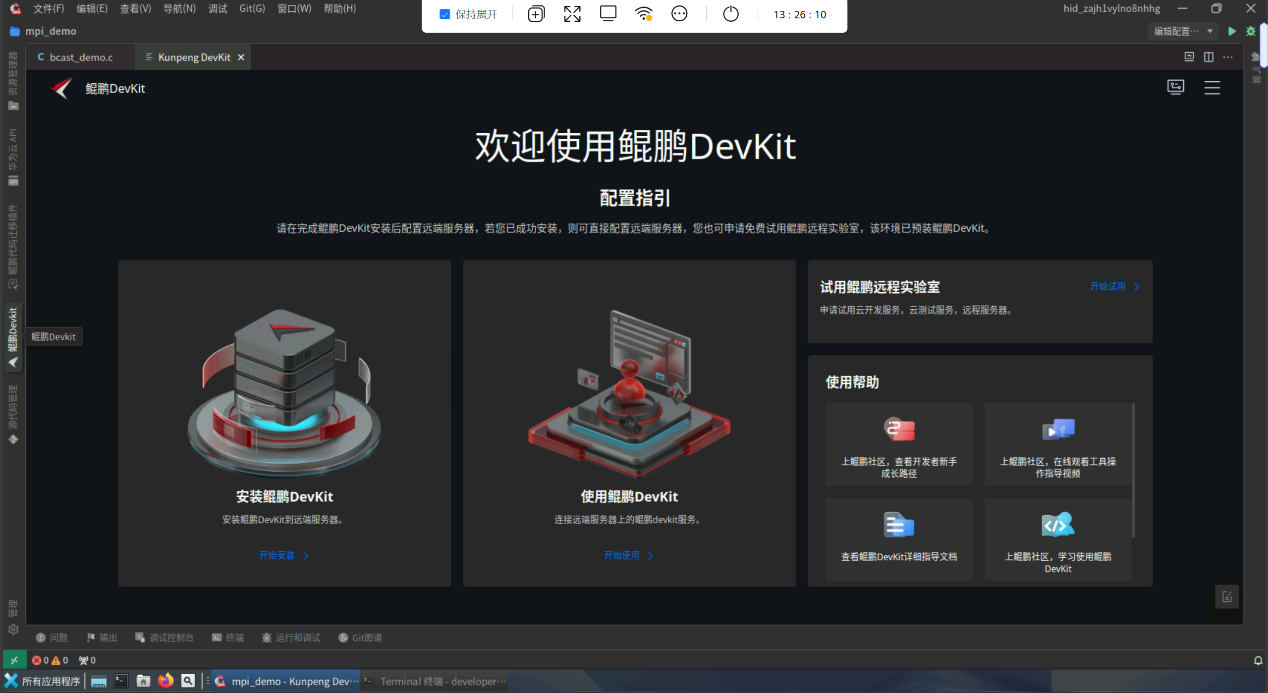Screen dimensions: 1268x693
Task: Toggle the 保持展开 checkbox
Action: pyautogui.click(x=445, y=14)
